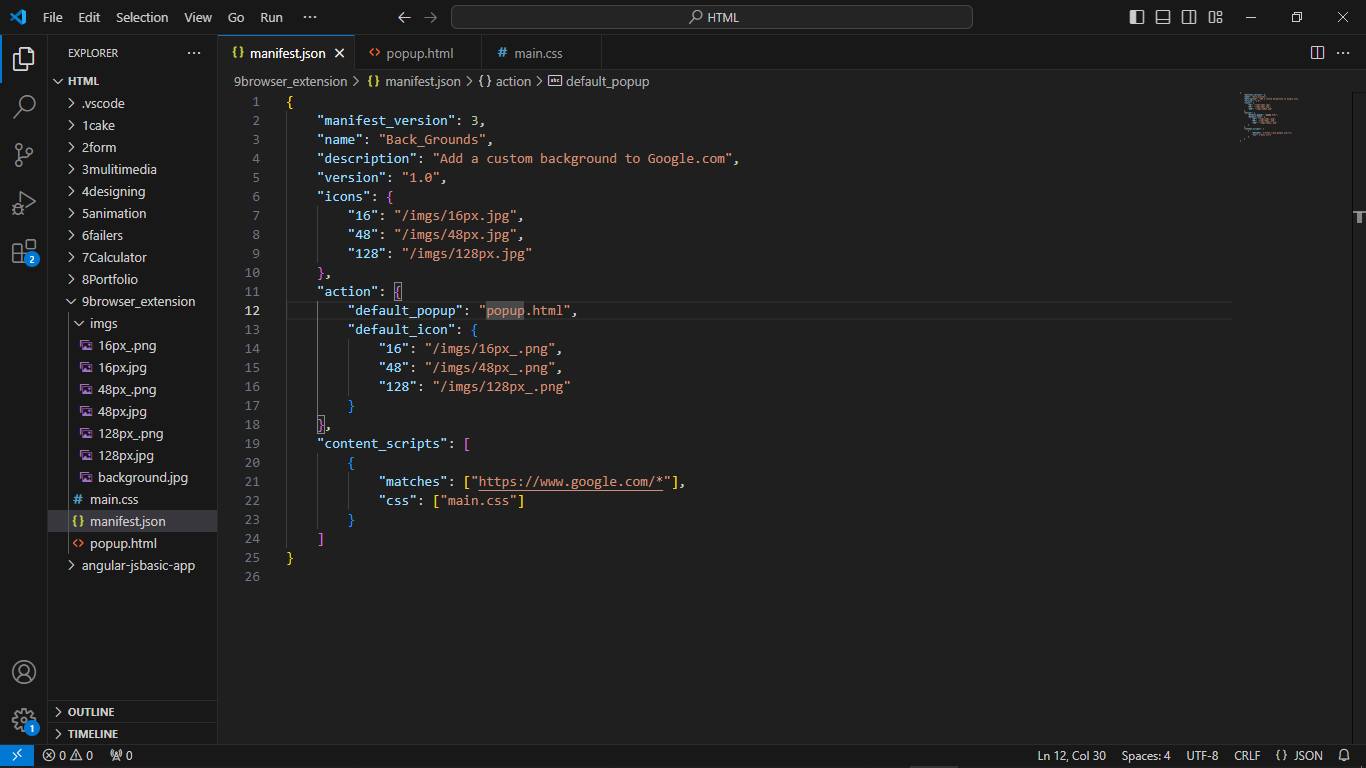The image size is (1366, 768).
Task: Expand the OUTLINE section
Action: [91, 712]
